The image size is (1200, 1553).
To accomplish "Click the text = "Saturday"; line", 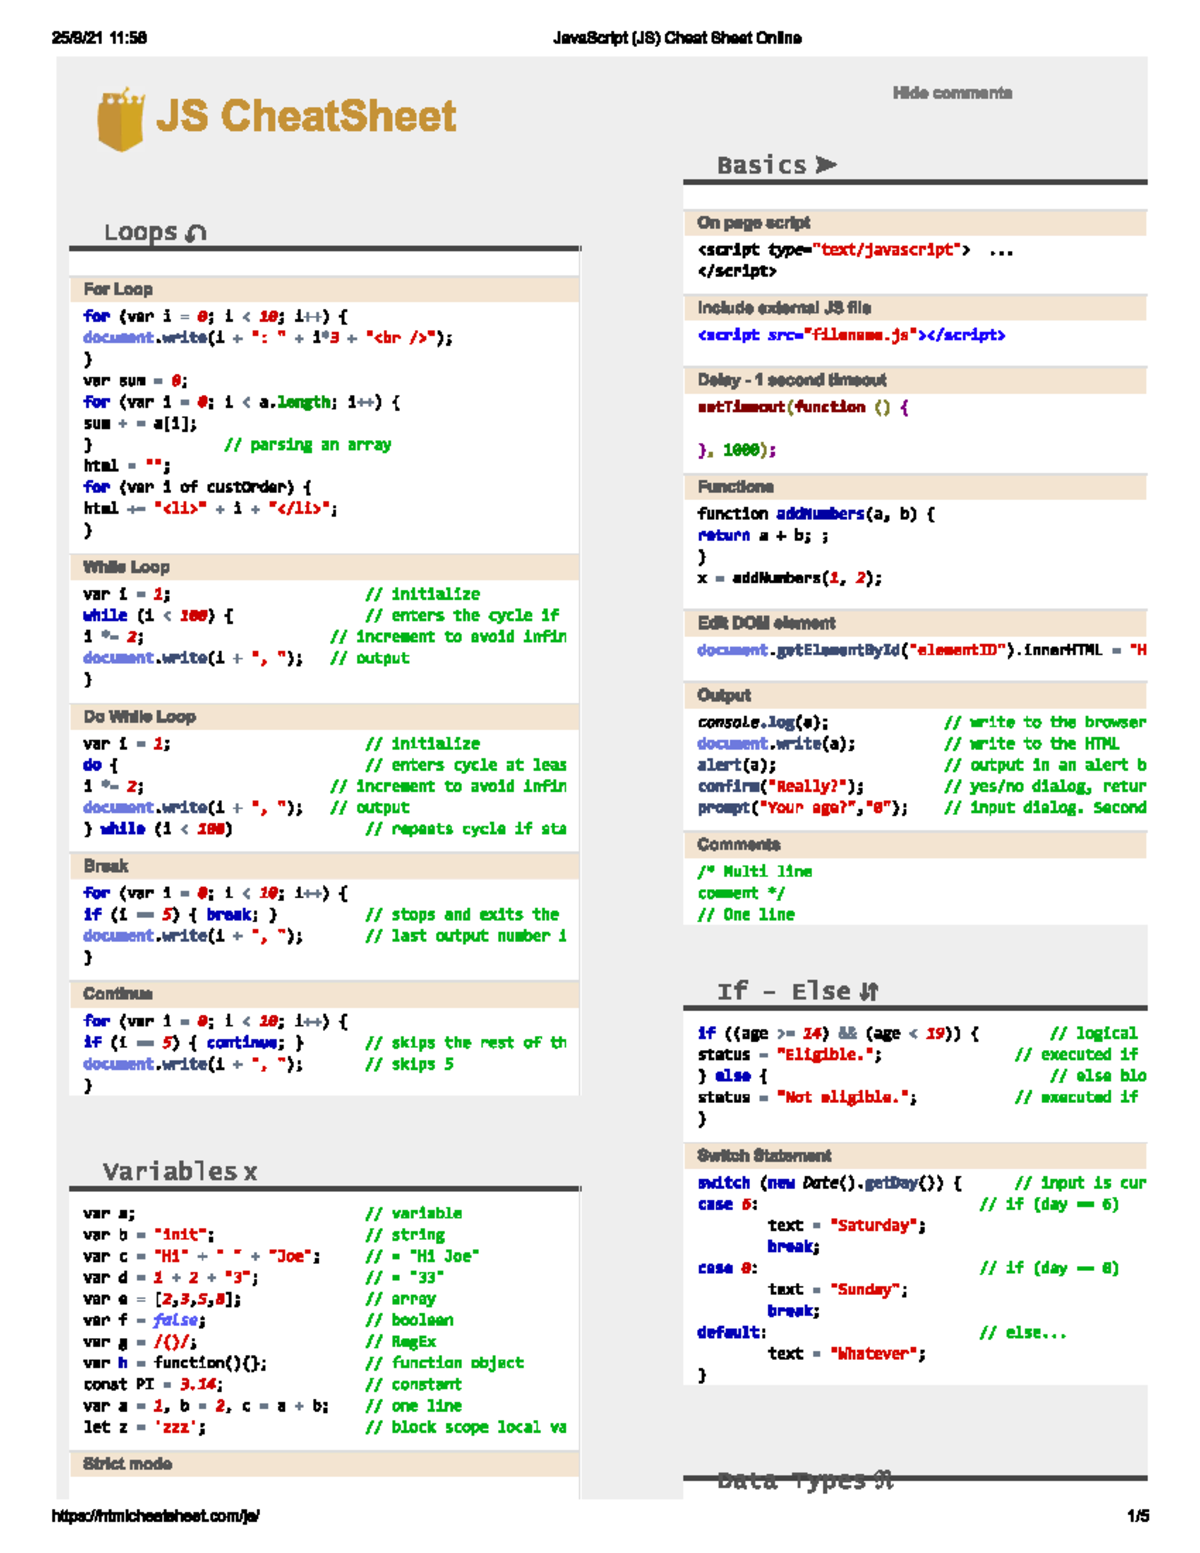I will 847,1226.
